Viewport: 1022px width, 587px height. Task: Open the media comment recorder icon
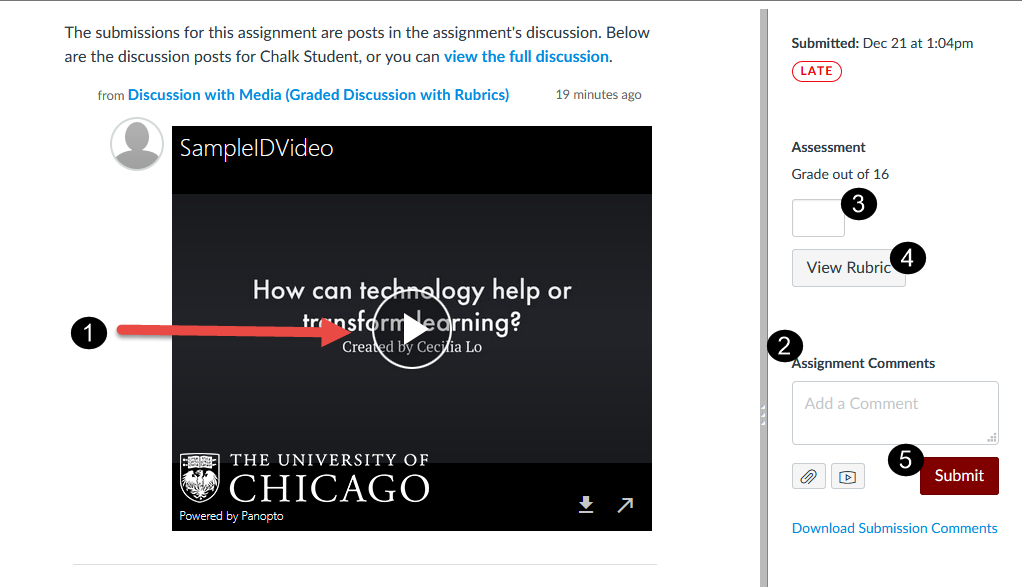click(847, 476)
